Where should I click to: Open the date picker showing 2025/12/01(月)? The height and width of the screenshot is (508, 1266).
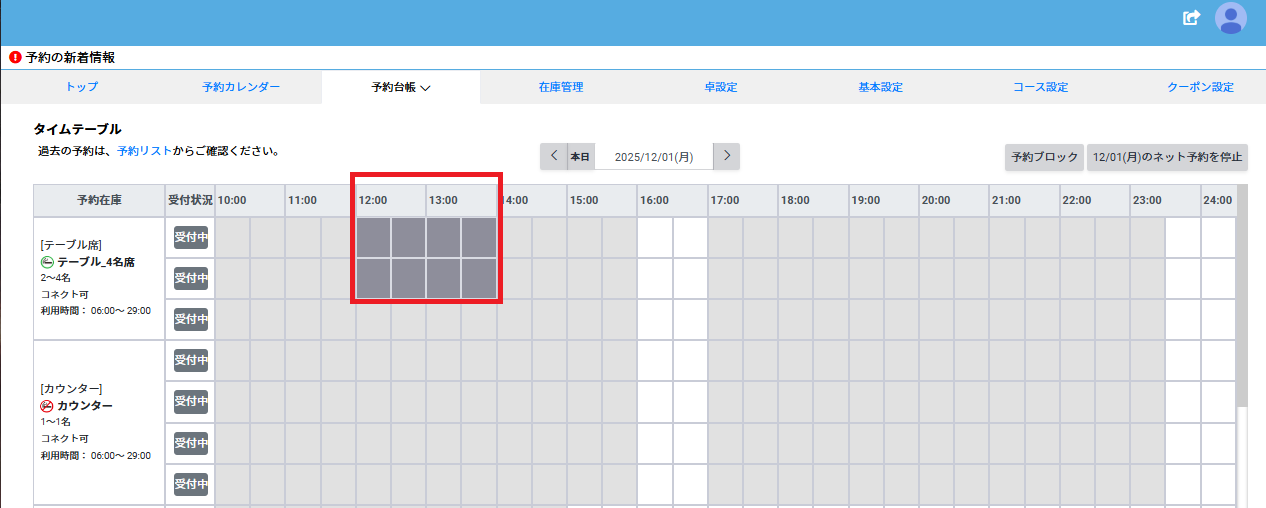point(653,157)
